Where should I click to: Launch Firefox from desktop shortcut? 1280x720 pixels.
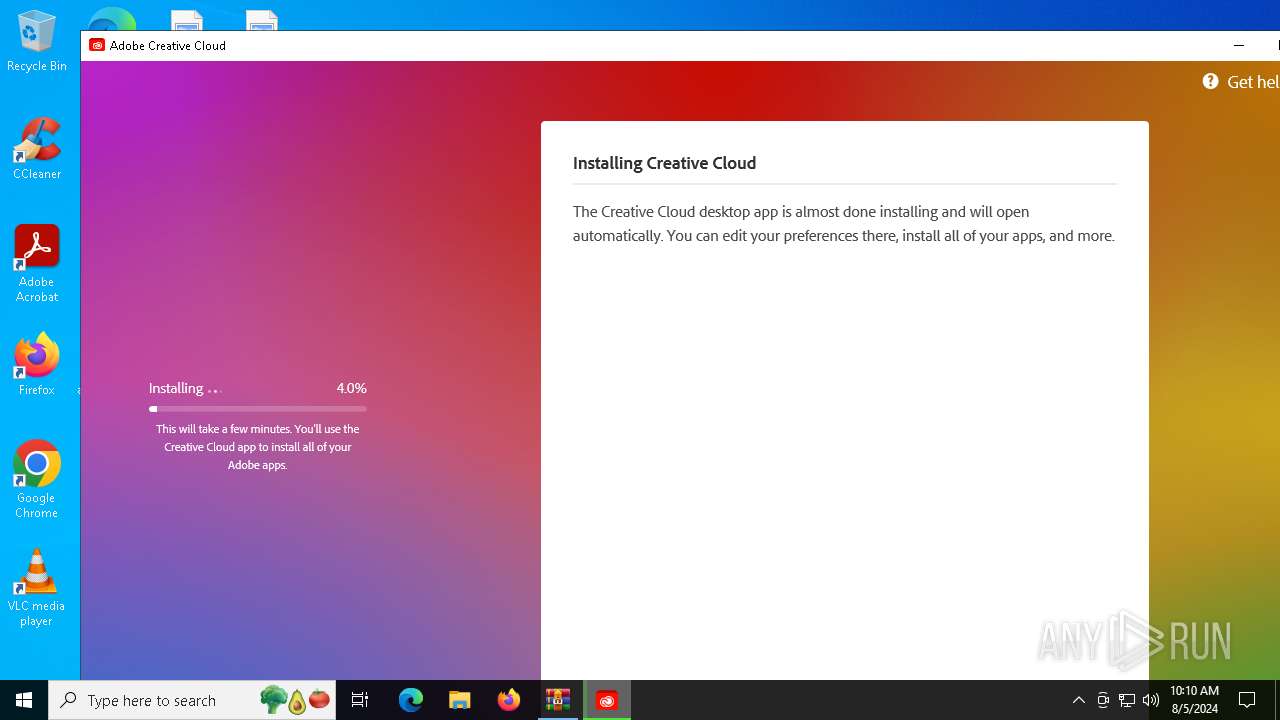[37, 365]
